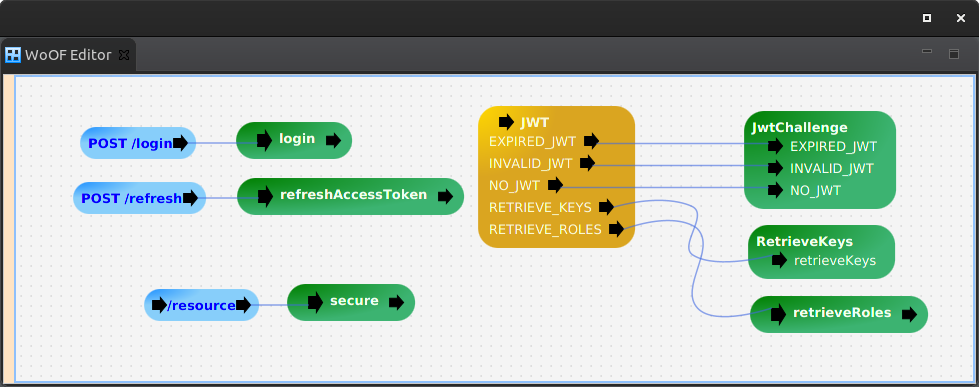This screenshot has width=979, height=387.
Task: Click the retrieveKeys input arrow
Action: (x=779, y=260)
